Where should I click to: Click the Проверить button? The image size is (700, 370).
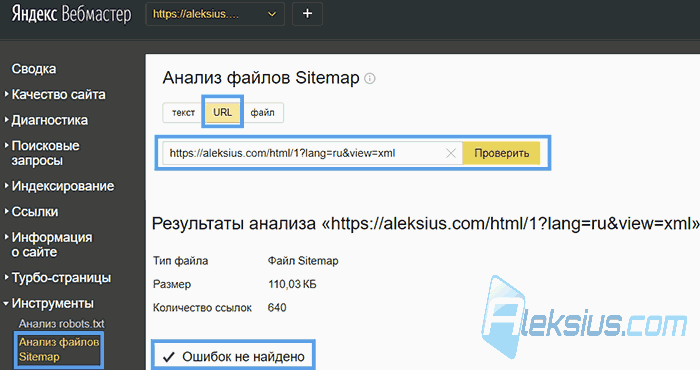coord(501,153)
